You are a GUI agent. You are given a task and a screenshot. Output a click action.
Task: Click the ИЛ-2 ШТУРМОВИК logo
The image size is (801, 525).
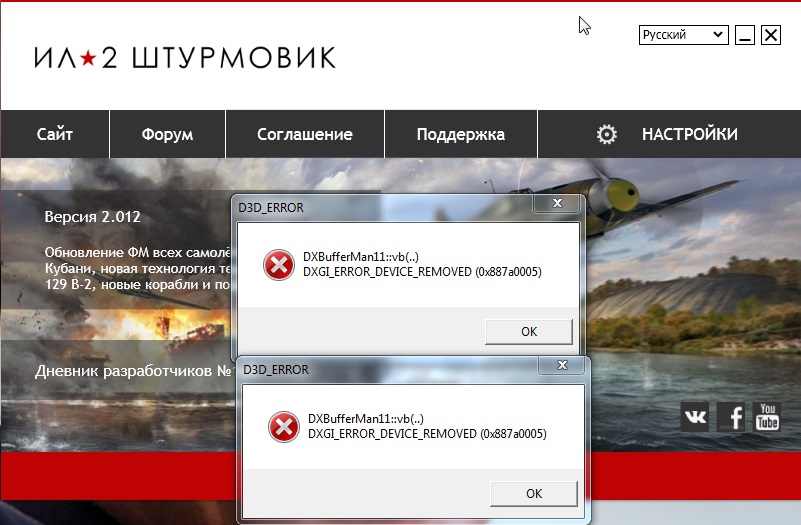click(185, 58)
